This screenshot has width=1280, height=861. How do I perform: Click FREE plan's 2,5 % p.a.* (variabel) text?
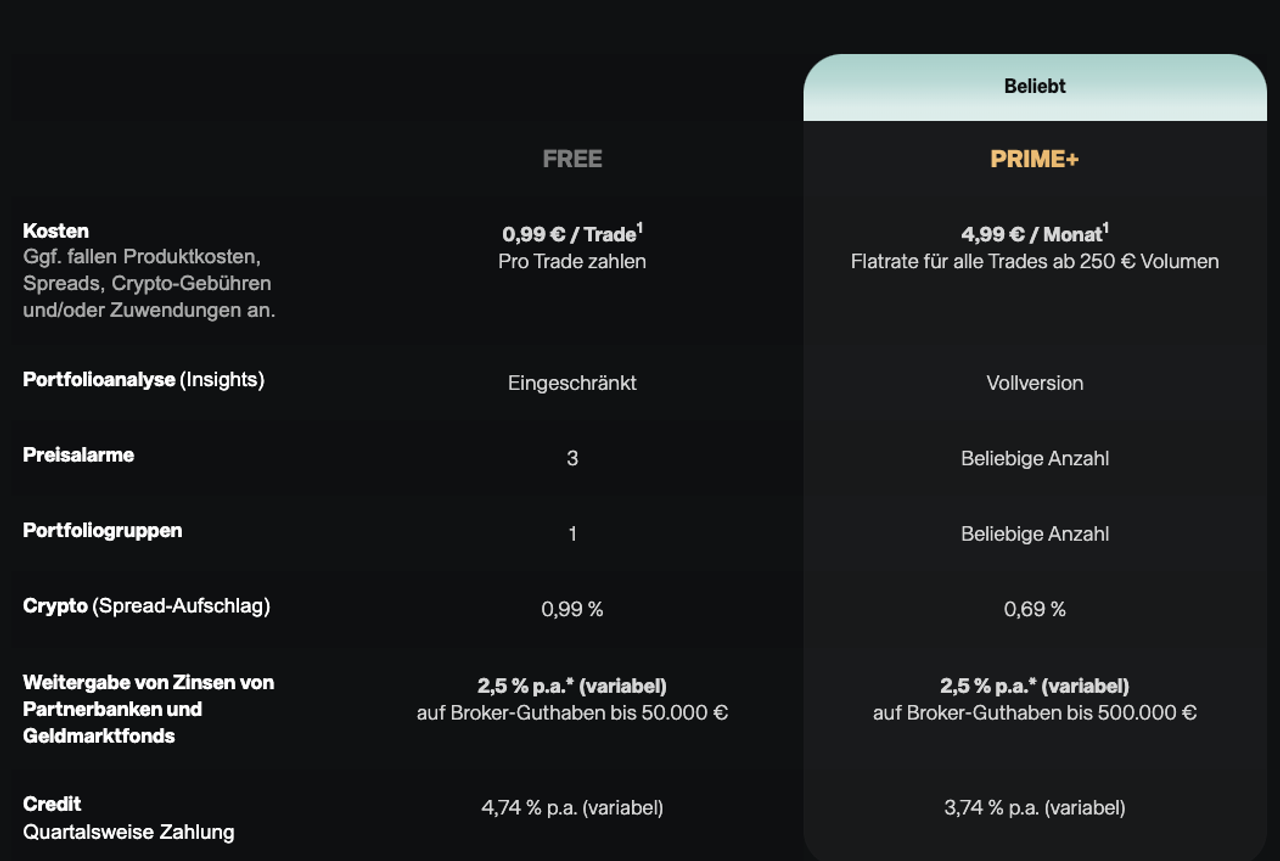point(572,686)
